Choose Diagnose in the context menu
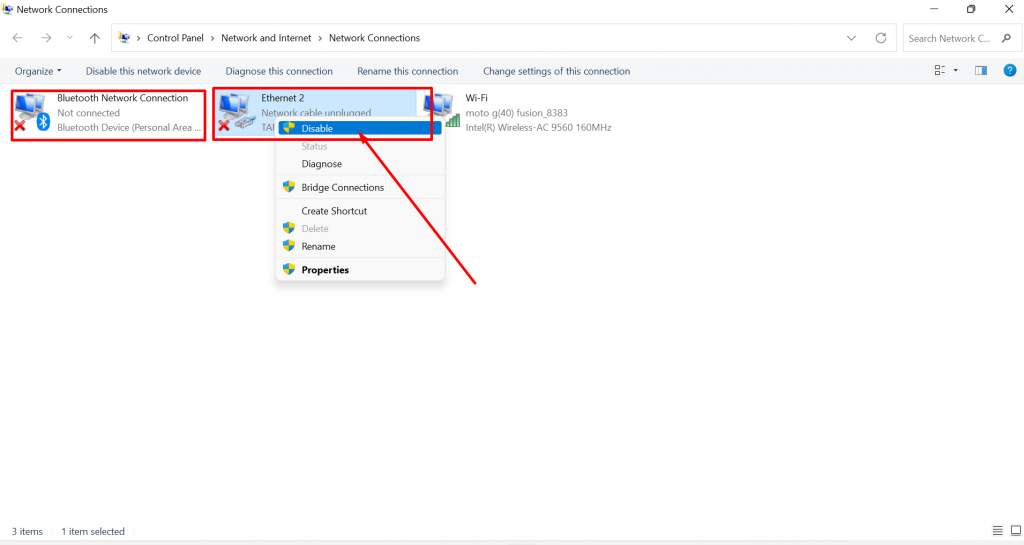Screen dimensions: 1024x545 [x=360, y=164]
